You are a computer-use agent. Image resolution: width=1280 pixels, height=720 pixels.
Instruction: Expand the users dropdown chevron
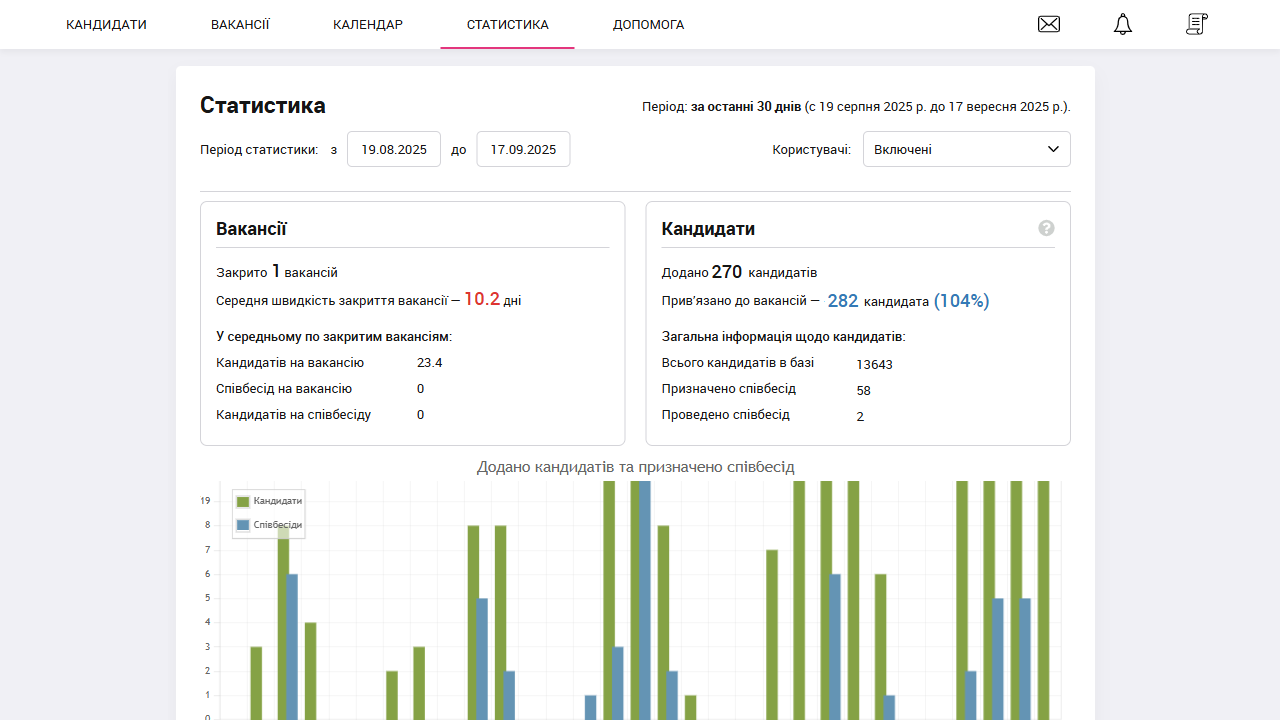1053,148
